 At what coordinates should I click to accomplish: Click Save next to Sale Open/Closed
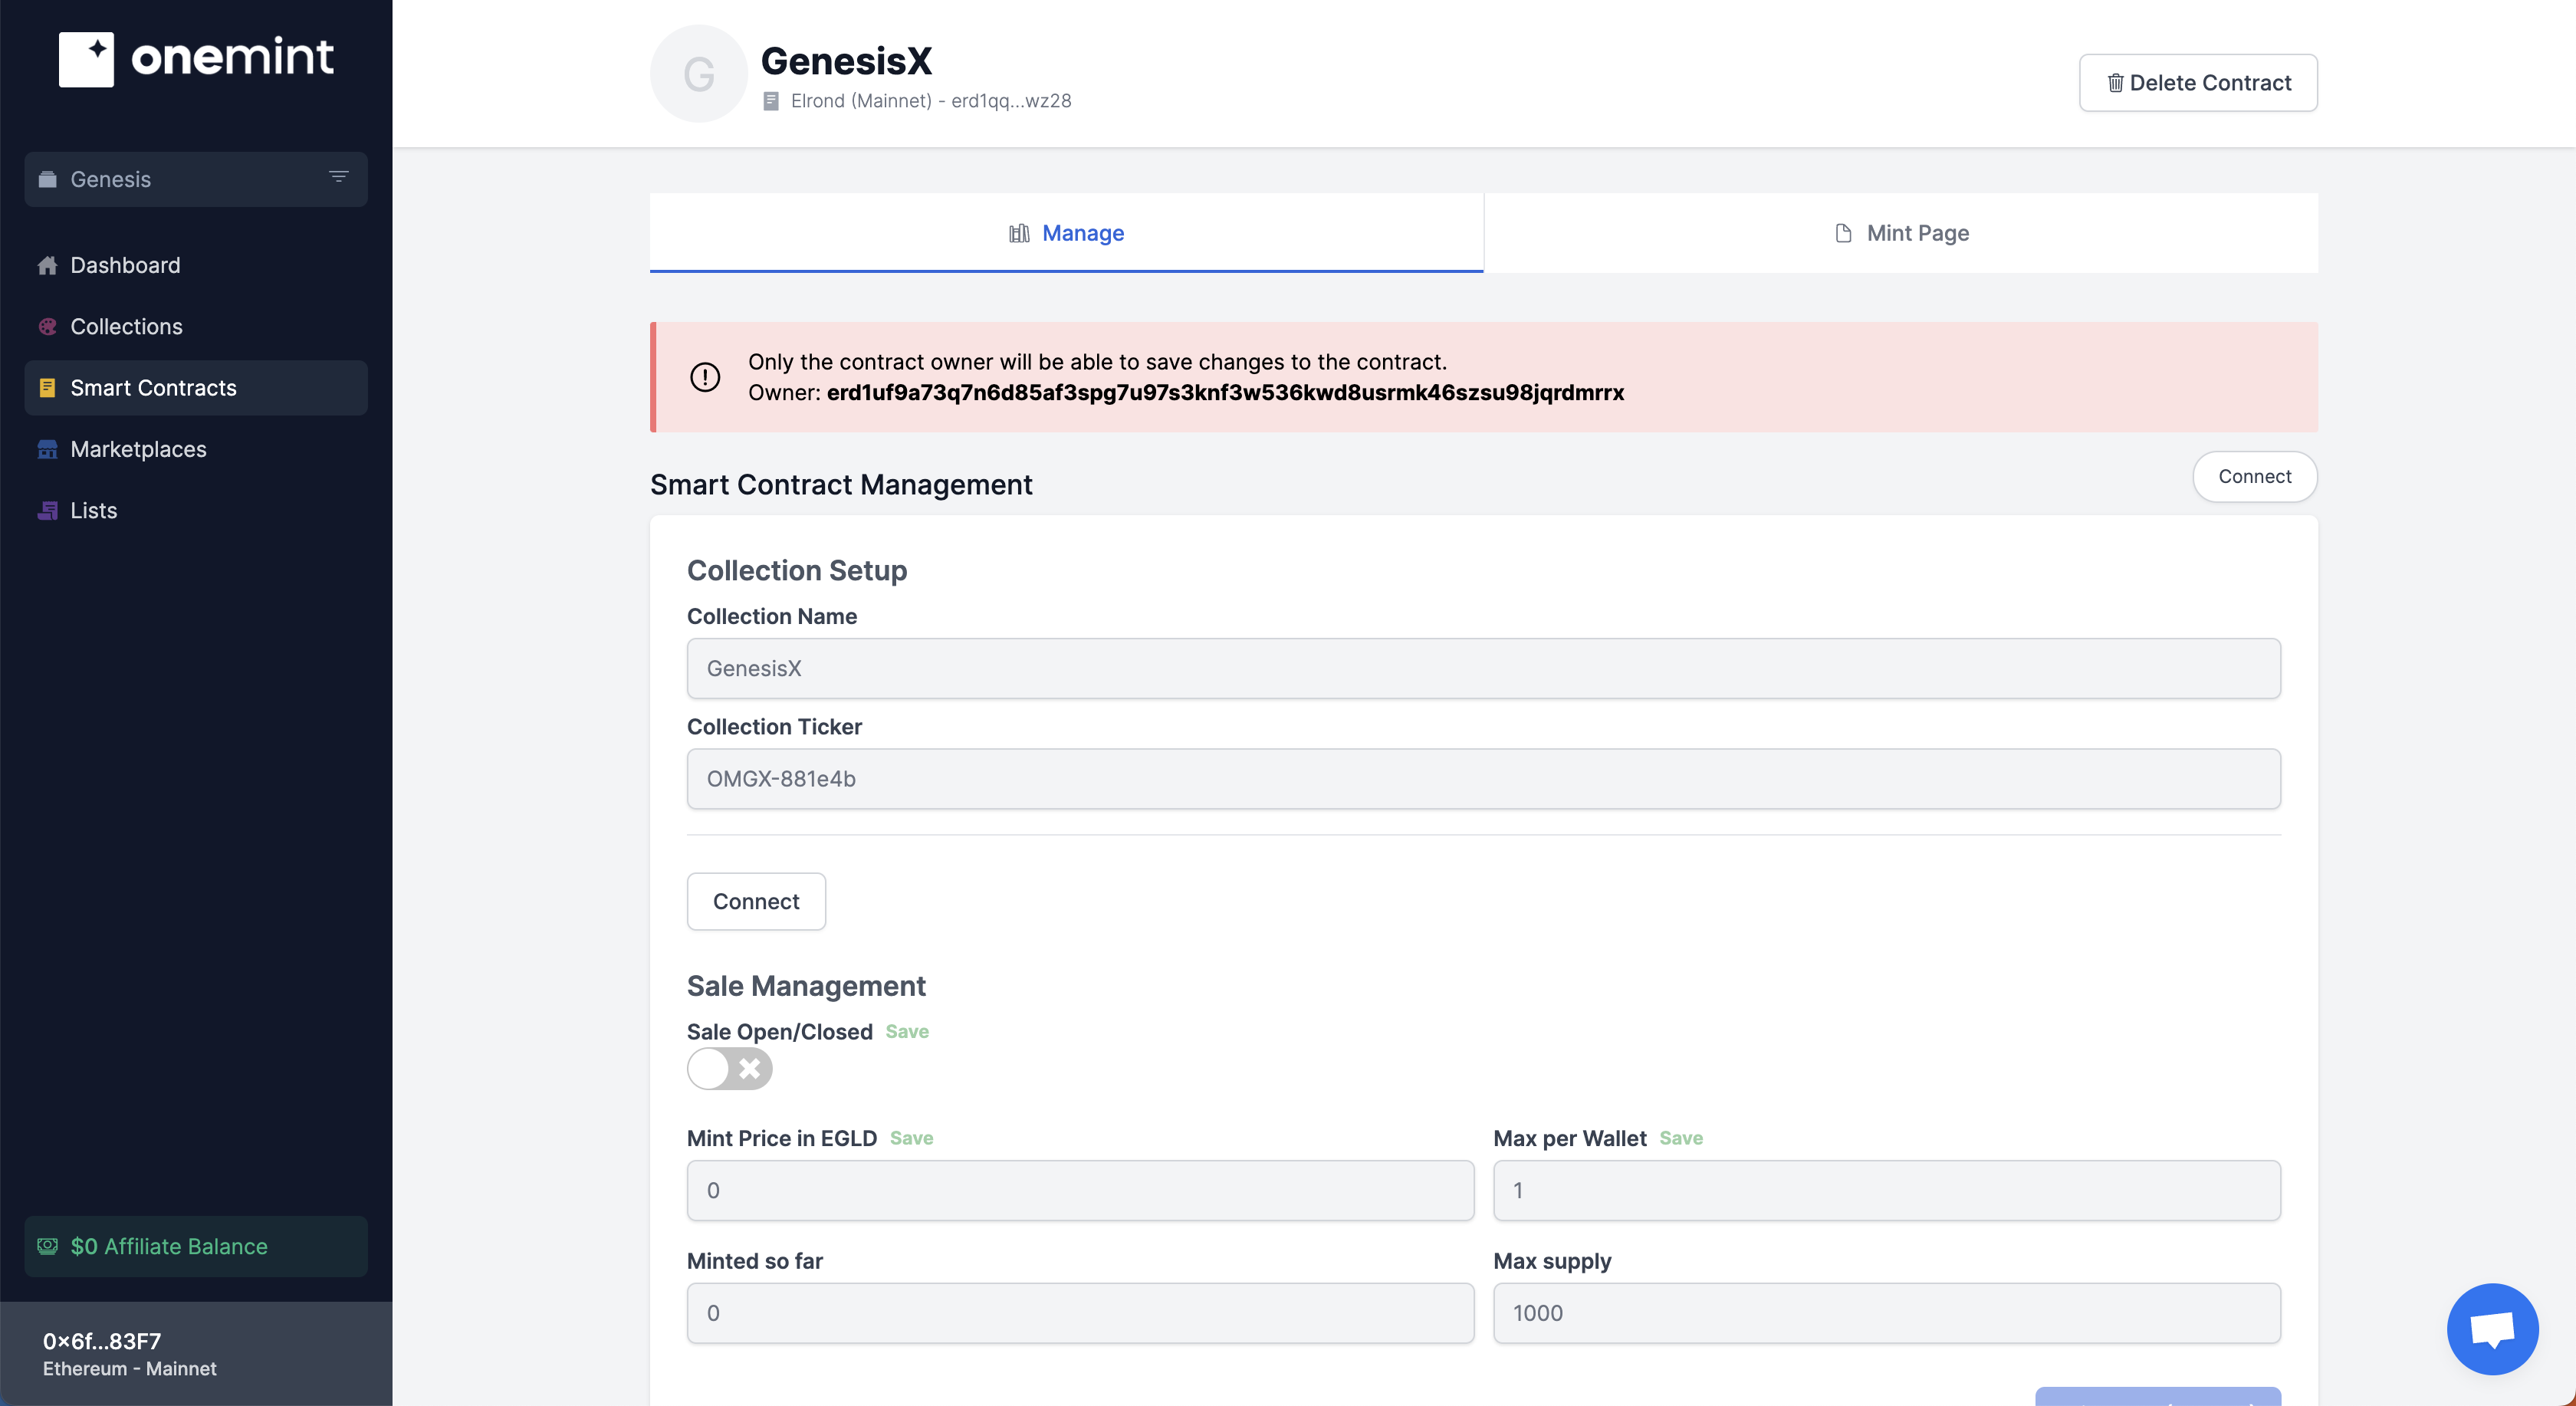907,1032
